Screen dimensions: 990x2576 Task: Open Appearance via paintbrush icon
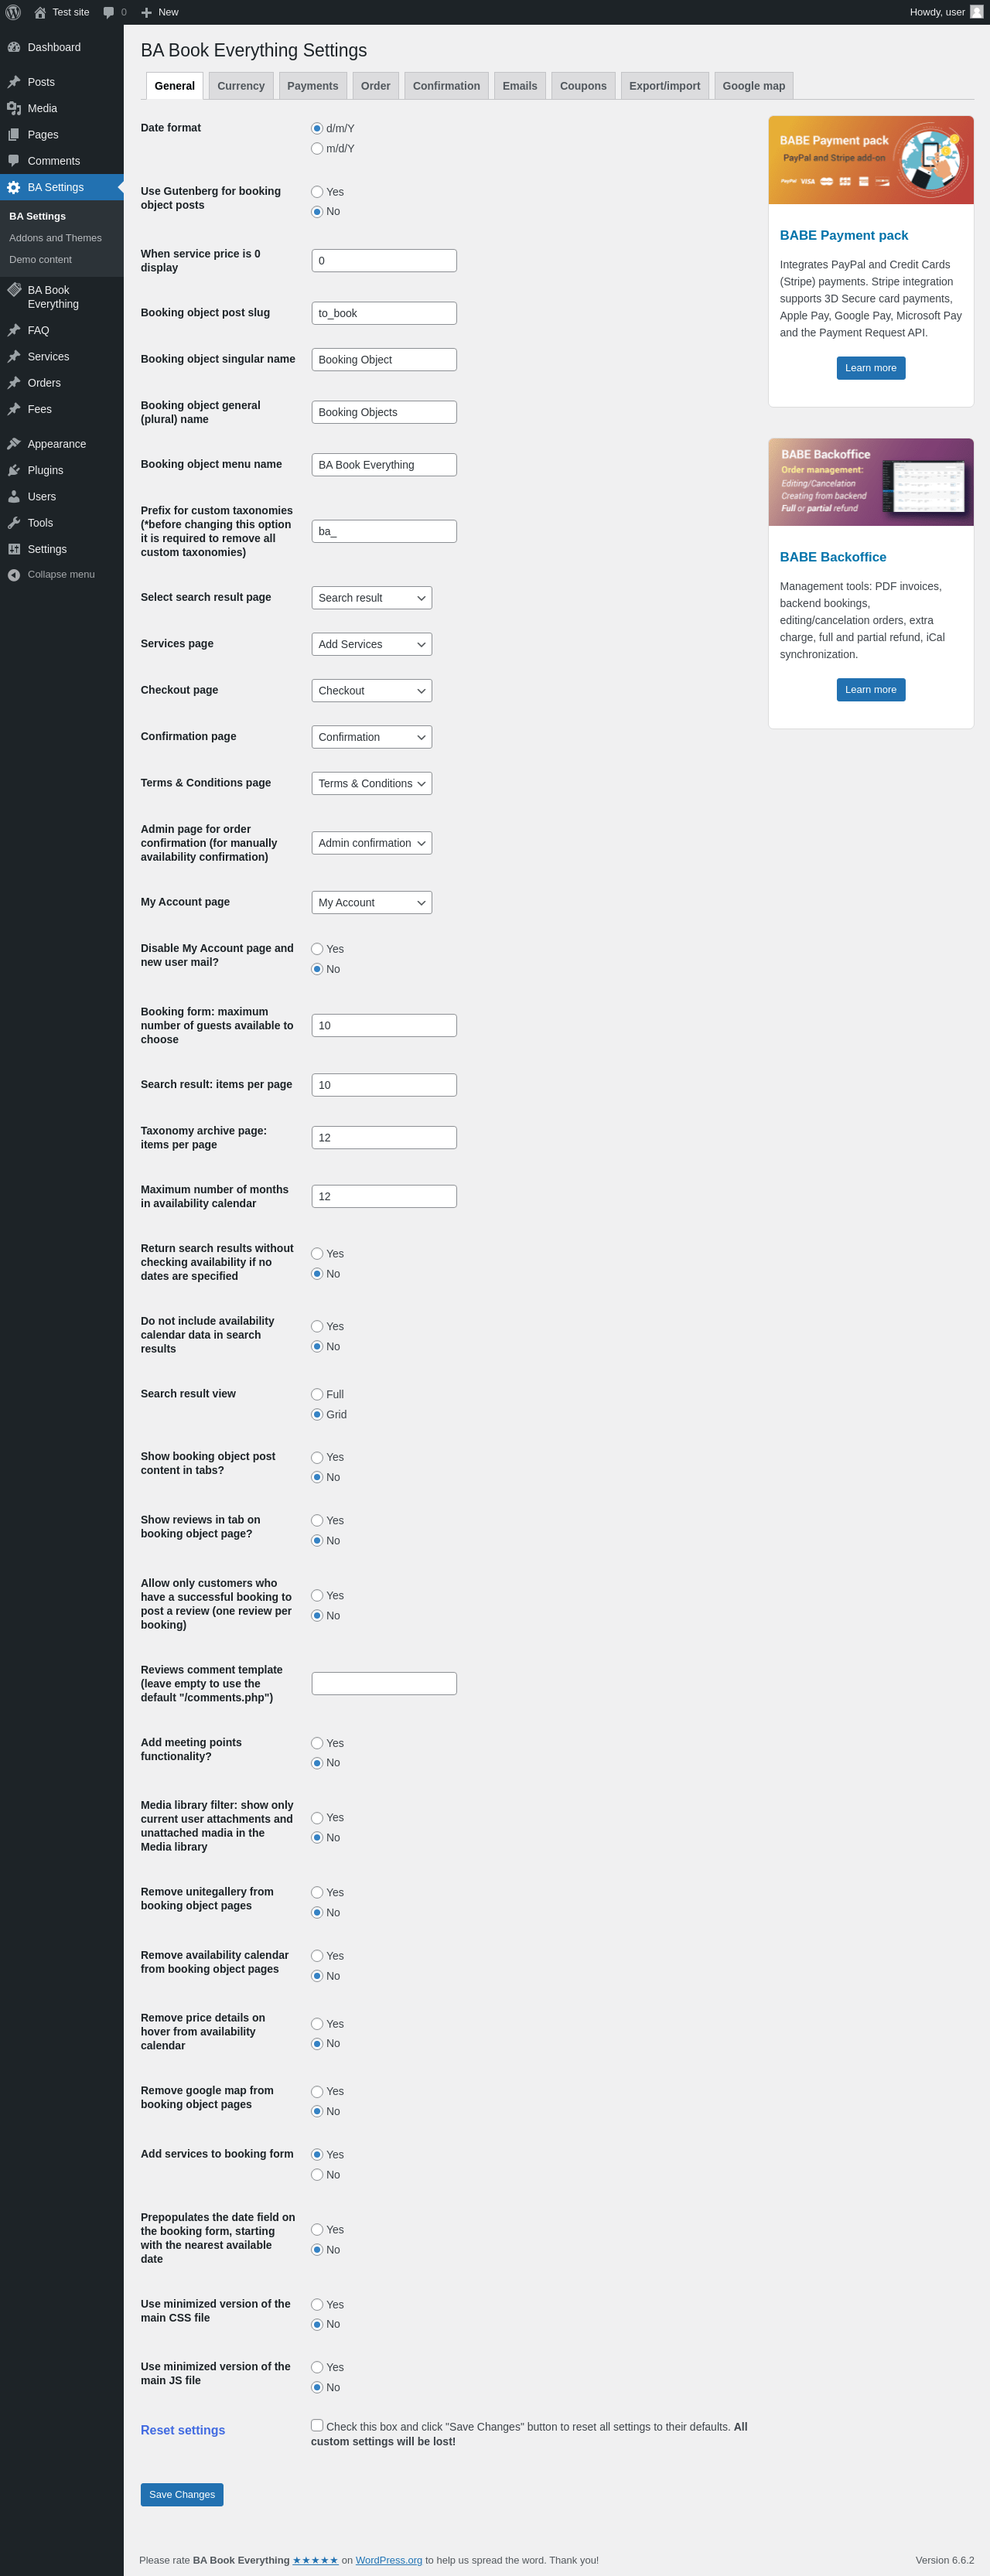click(x=14, y=444)
